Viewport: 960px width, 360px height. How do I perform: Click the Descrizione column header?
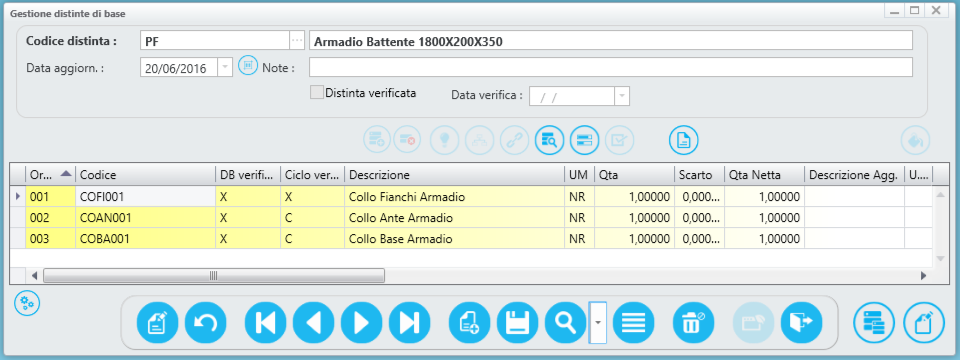coord(454,174)
